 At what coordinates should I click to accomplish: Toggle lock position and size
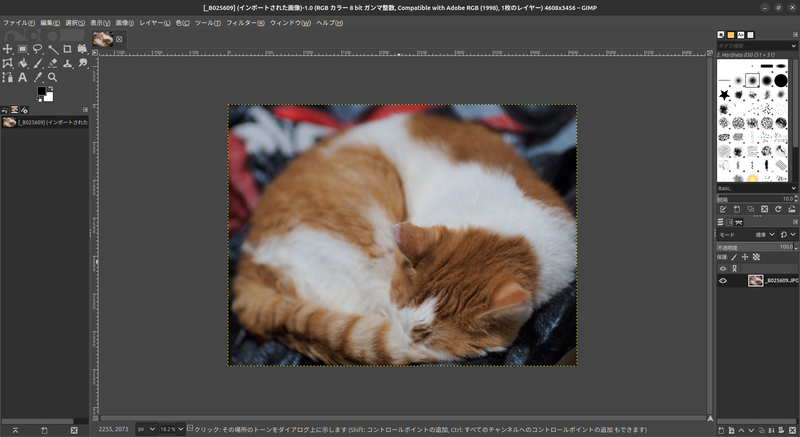745,258
